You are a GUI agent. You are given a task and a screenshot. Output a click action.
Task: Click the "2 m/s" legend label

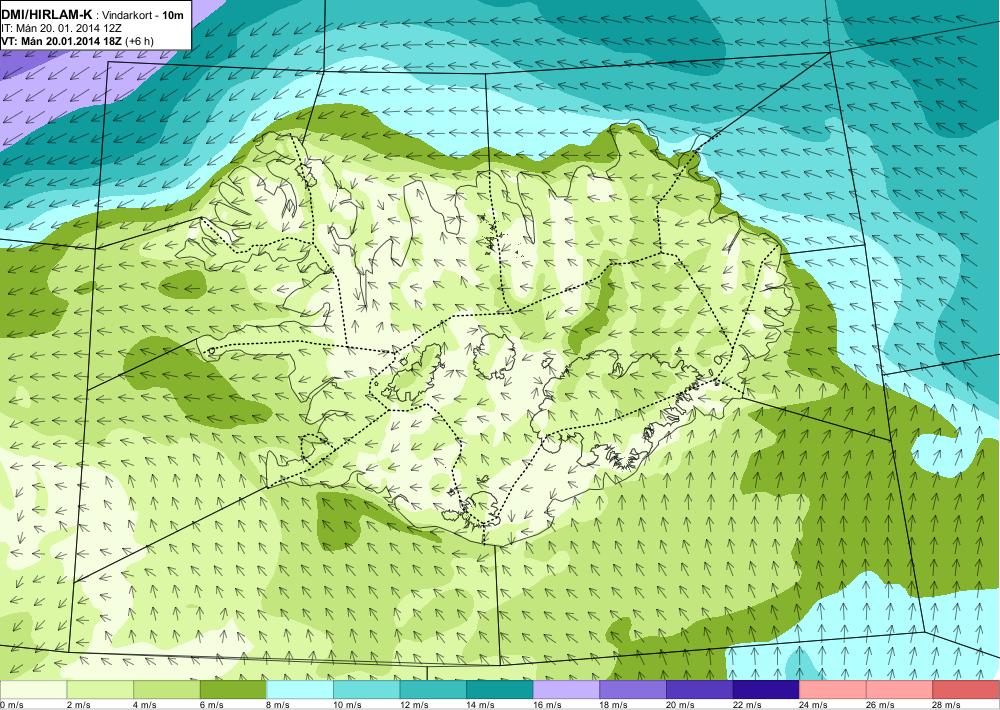[x=78, y=705]
